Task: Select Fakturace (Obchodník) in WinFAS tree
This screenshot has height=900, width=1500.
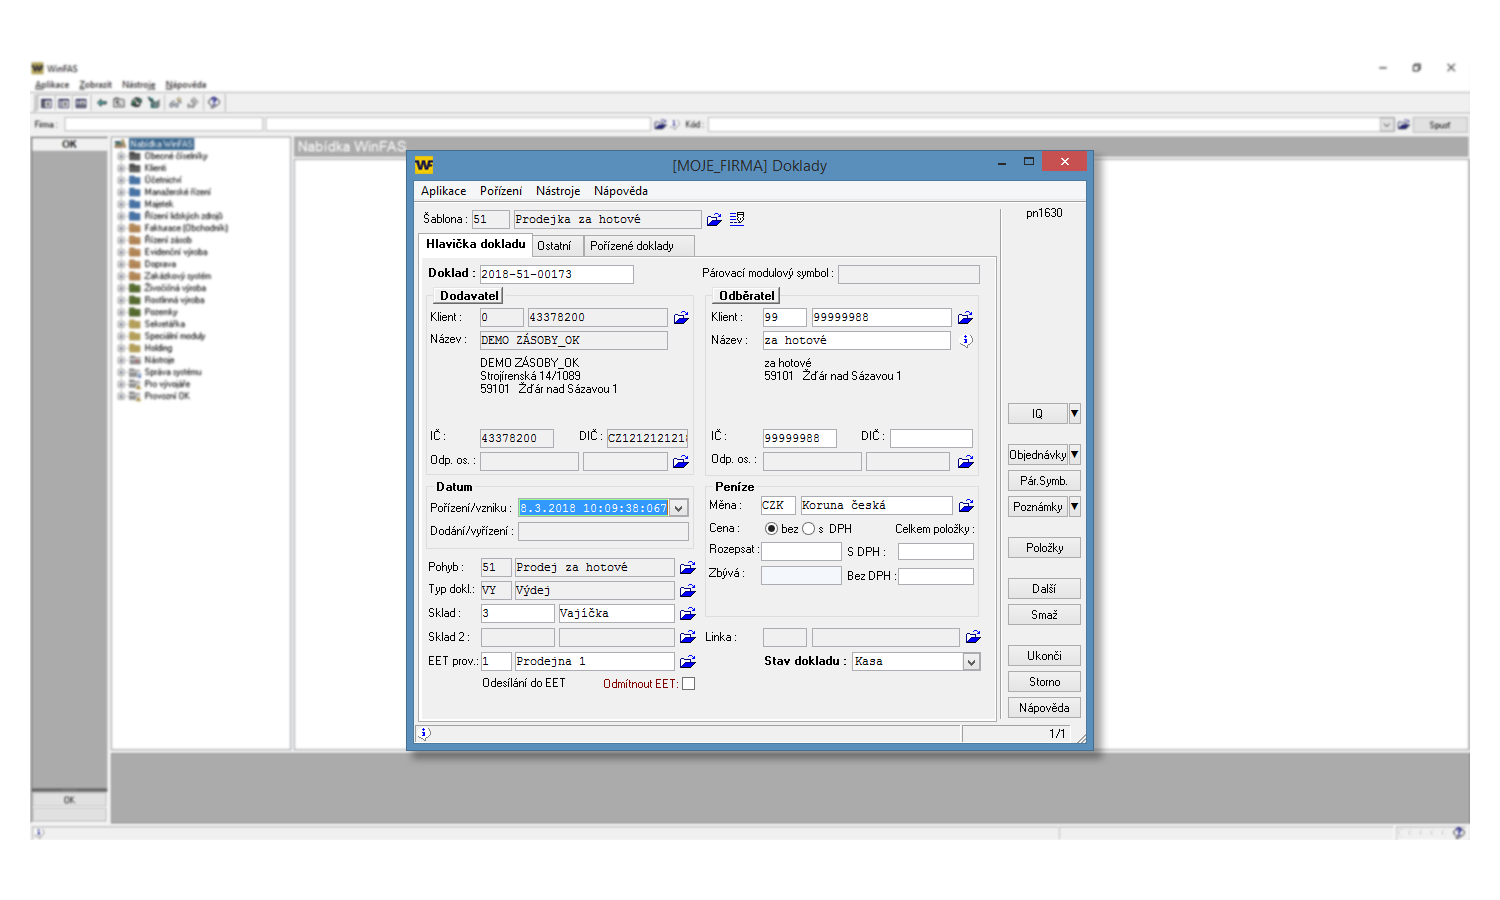Action: pos(186,228)
